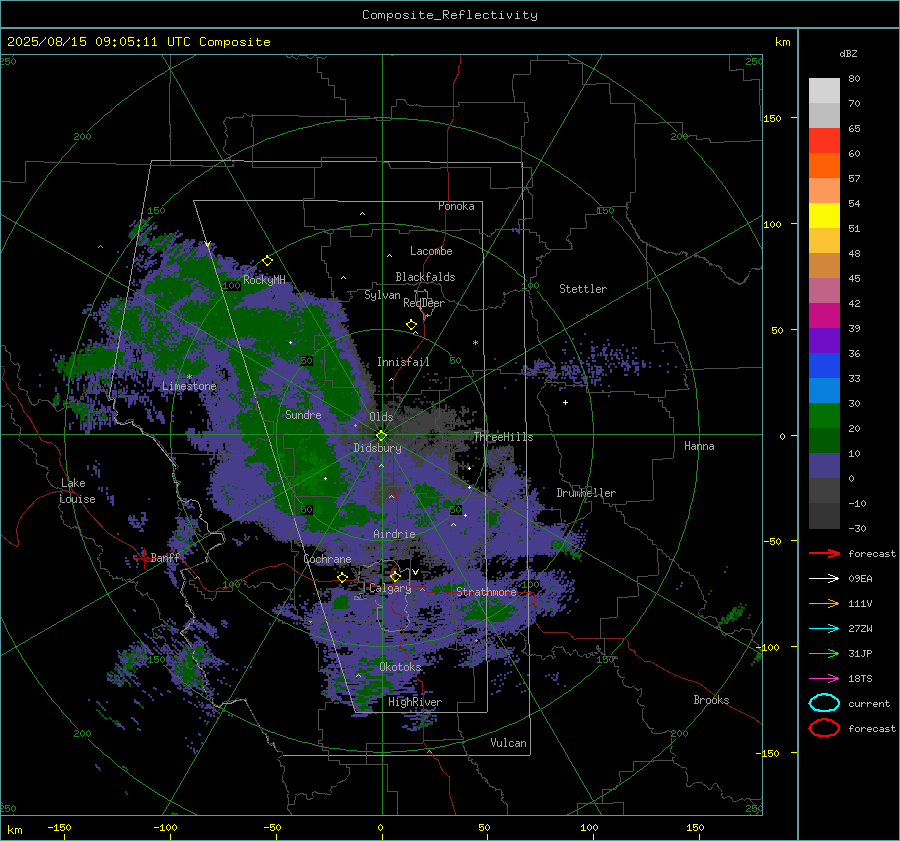Select the bright green swatch between 30 and 20

(x=824, y=415)
